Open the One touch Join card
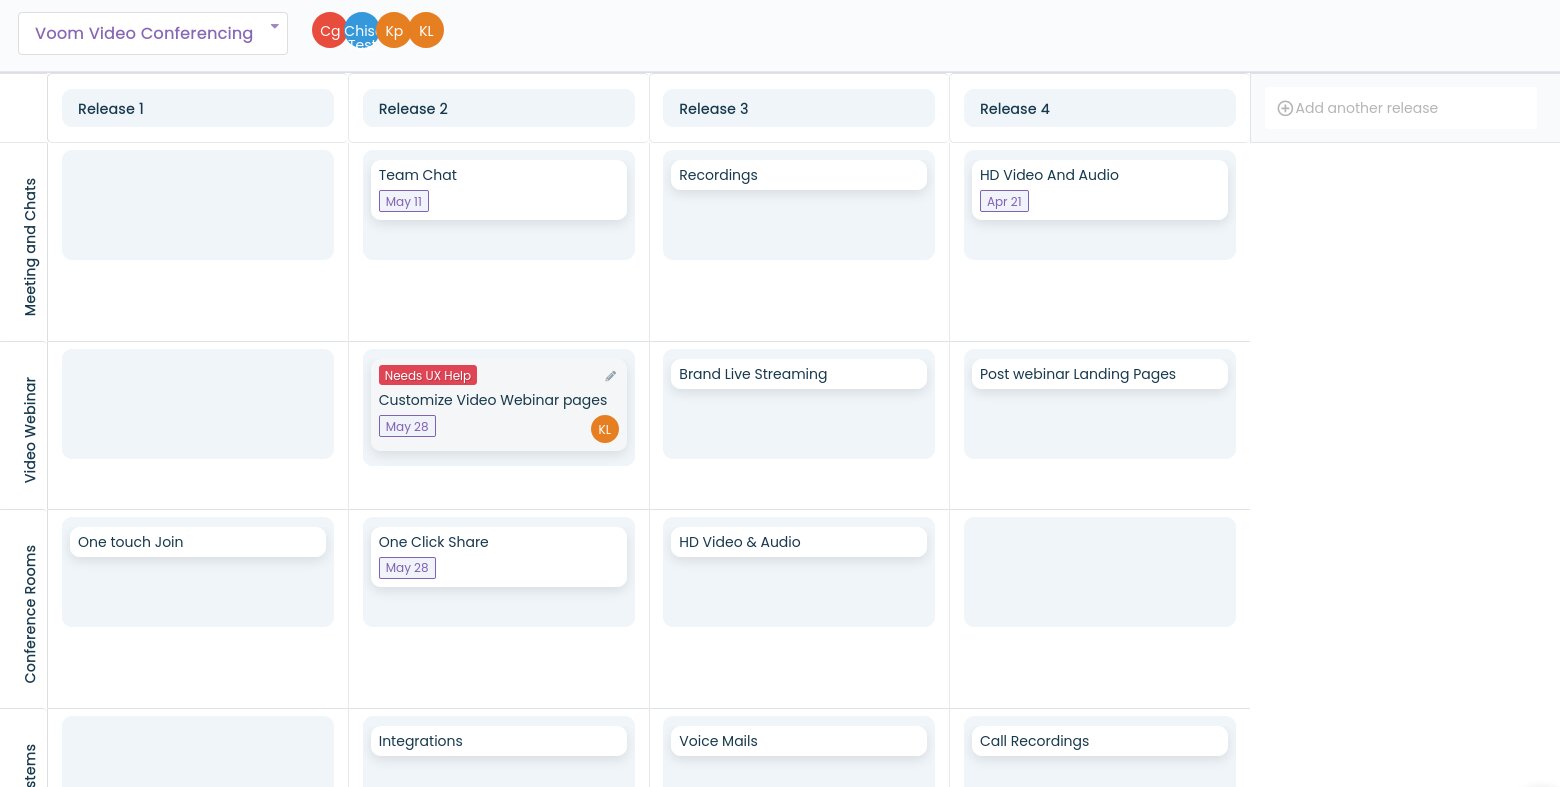This screenshot has width=1560, height=787. pyautogui.click(x=198, y=542)
